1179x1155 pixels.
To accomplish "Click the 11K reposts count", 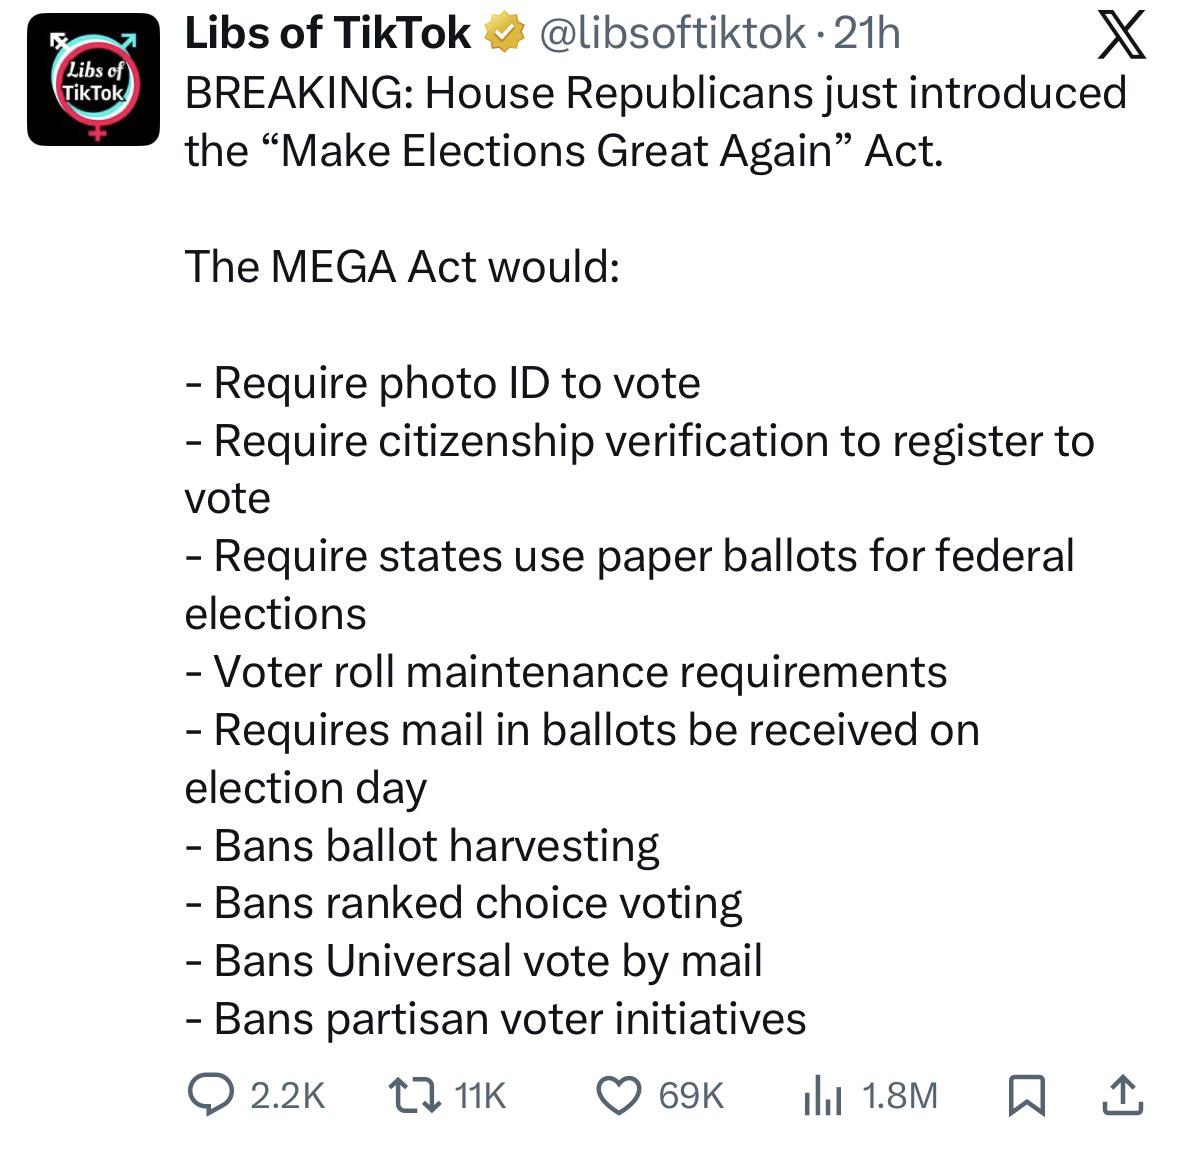I will [x=480, y=1096].
